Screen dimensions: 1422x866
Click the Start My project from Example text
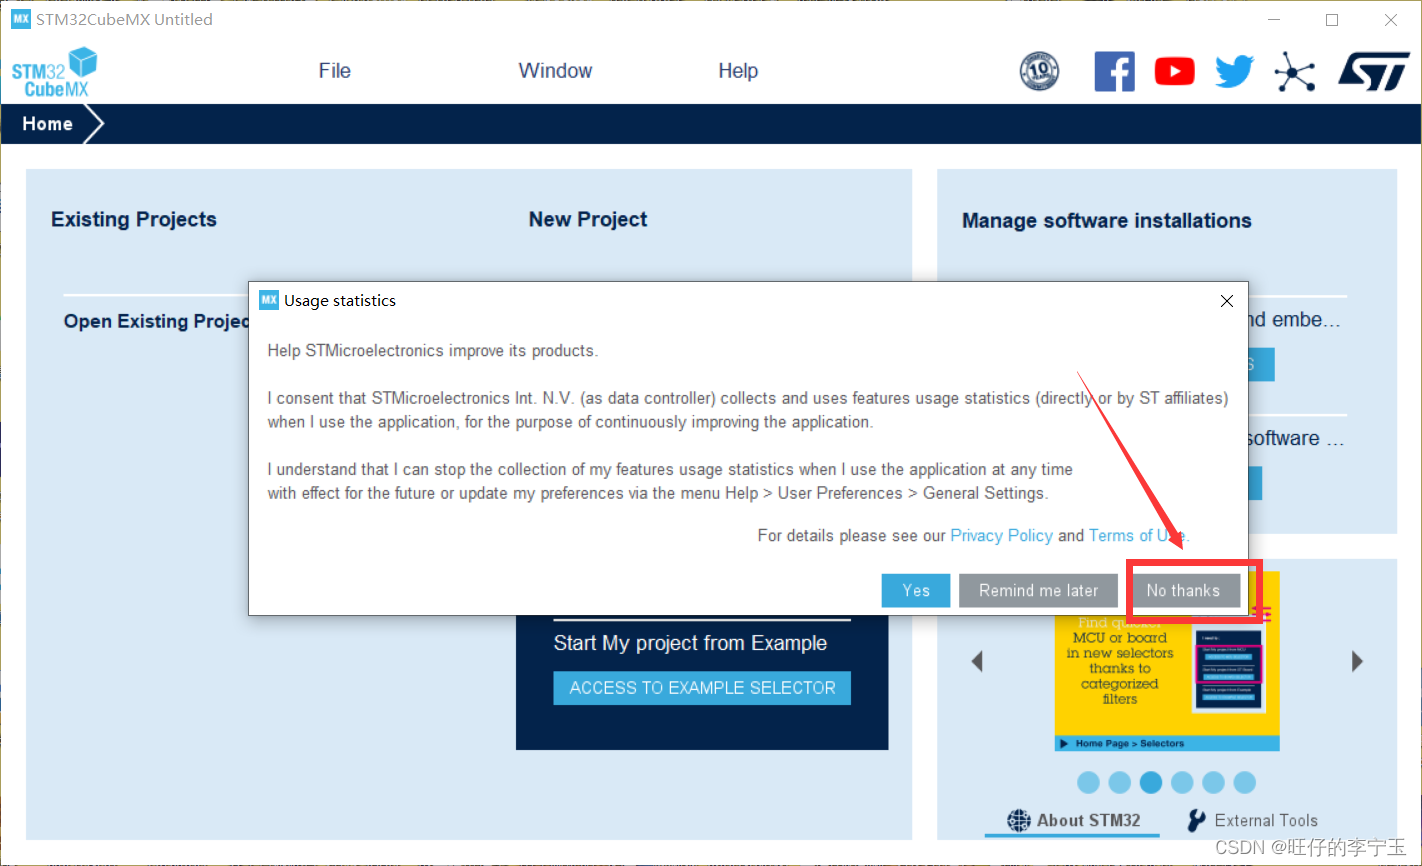(x=690, y=643)
